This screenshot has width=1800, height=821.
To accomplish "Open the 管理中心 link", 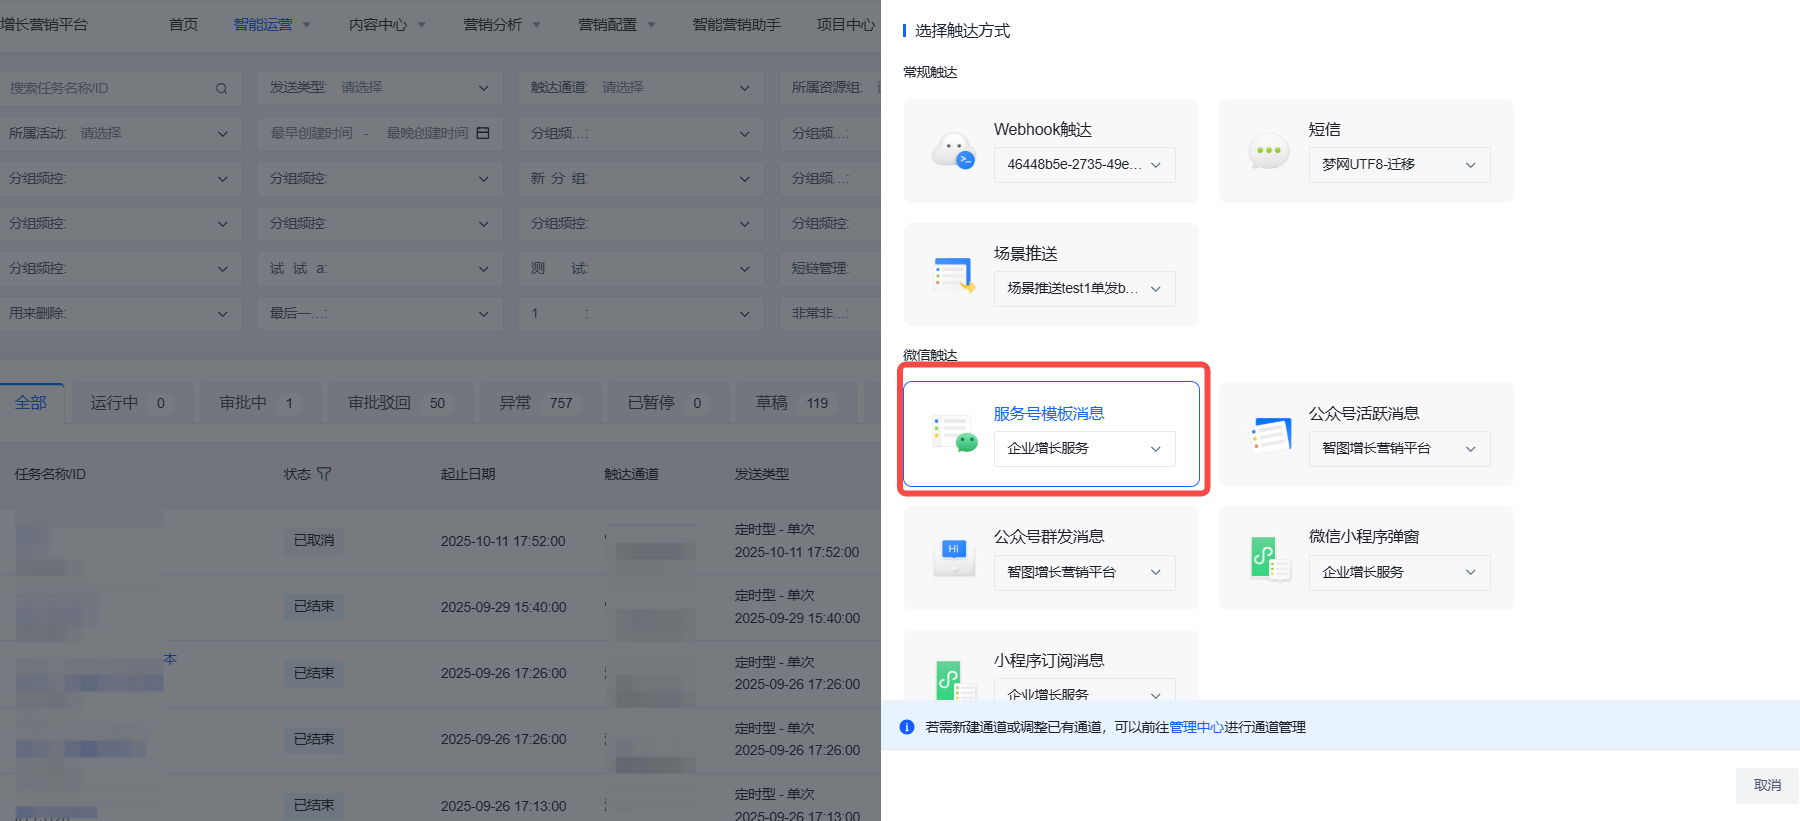I will [x=1196, y=728].
